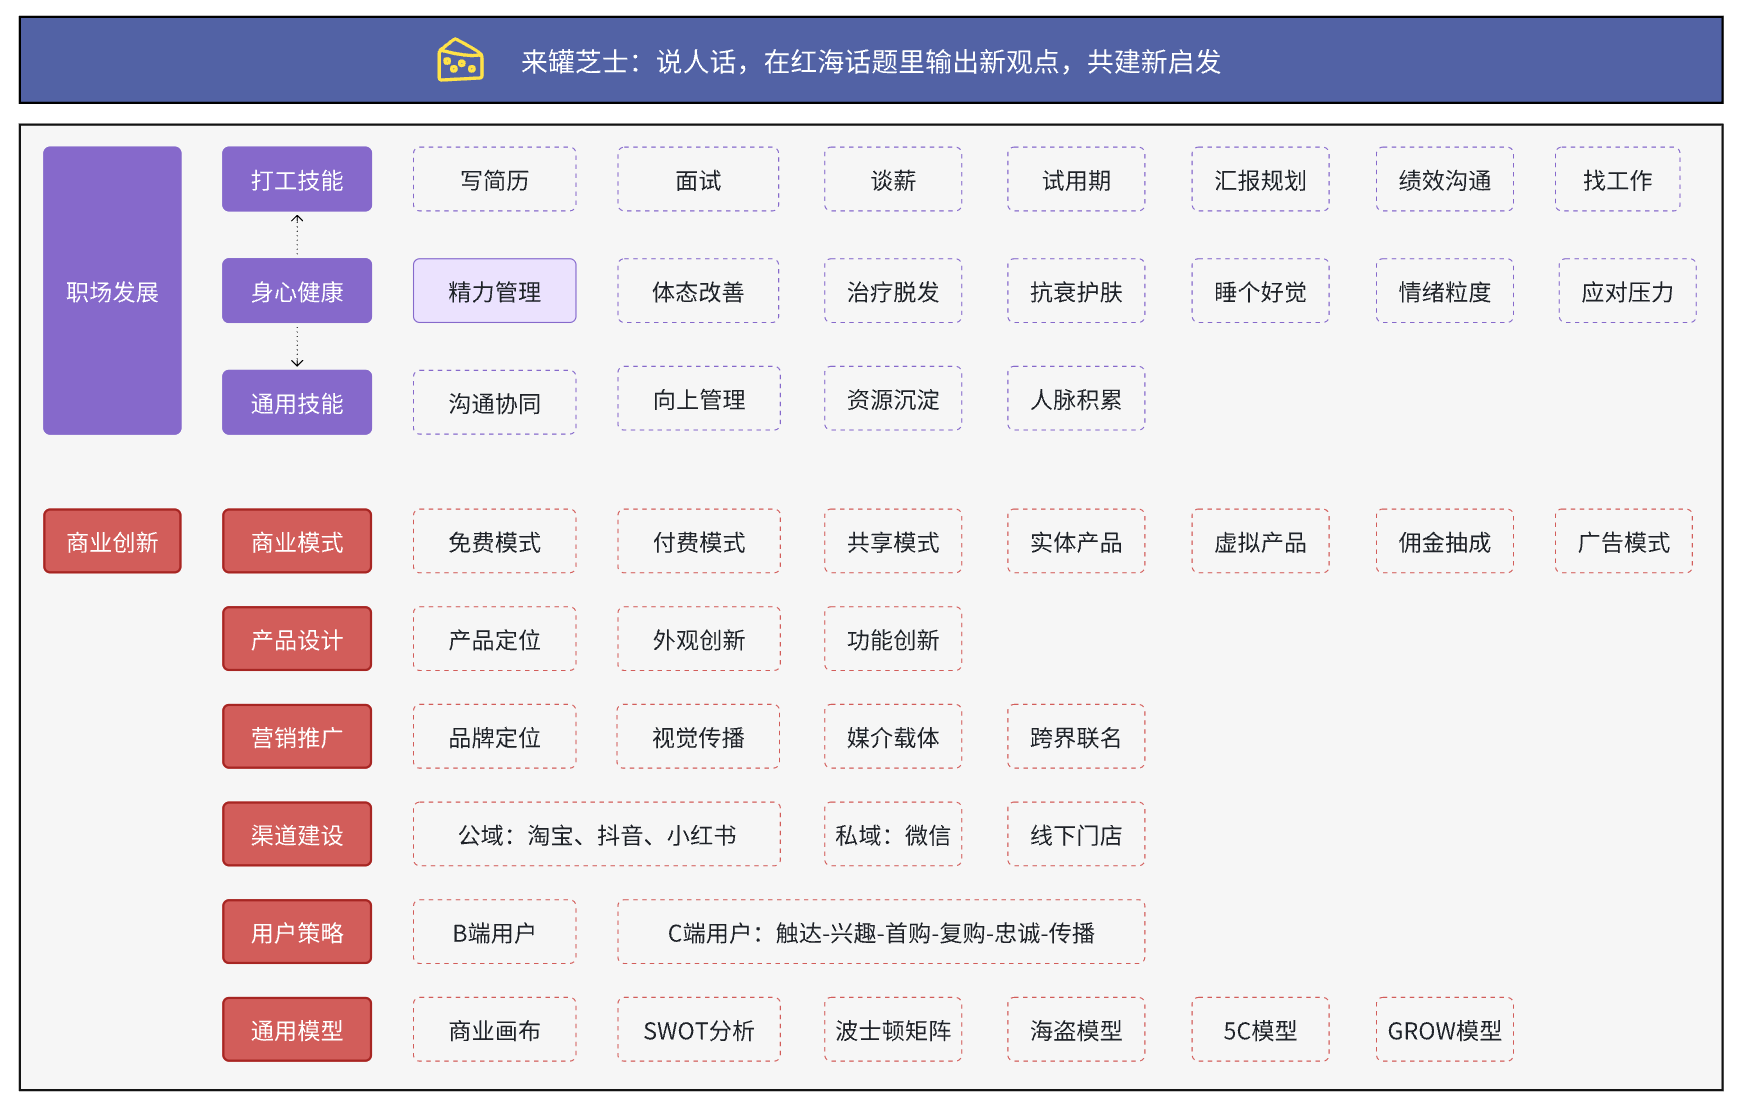1746x1104 pixels.
Task: Click the GROW模型 topic box
Action: pyautogui.click(x=1444, y=1030)
